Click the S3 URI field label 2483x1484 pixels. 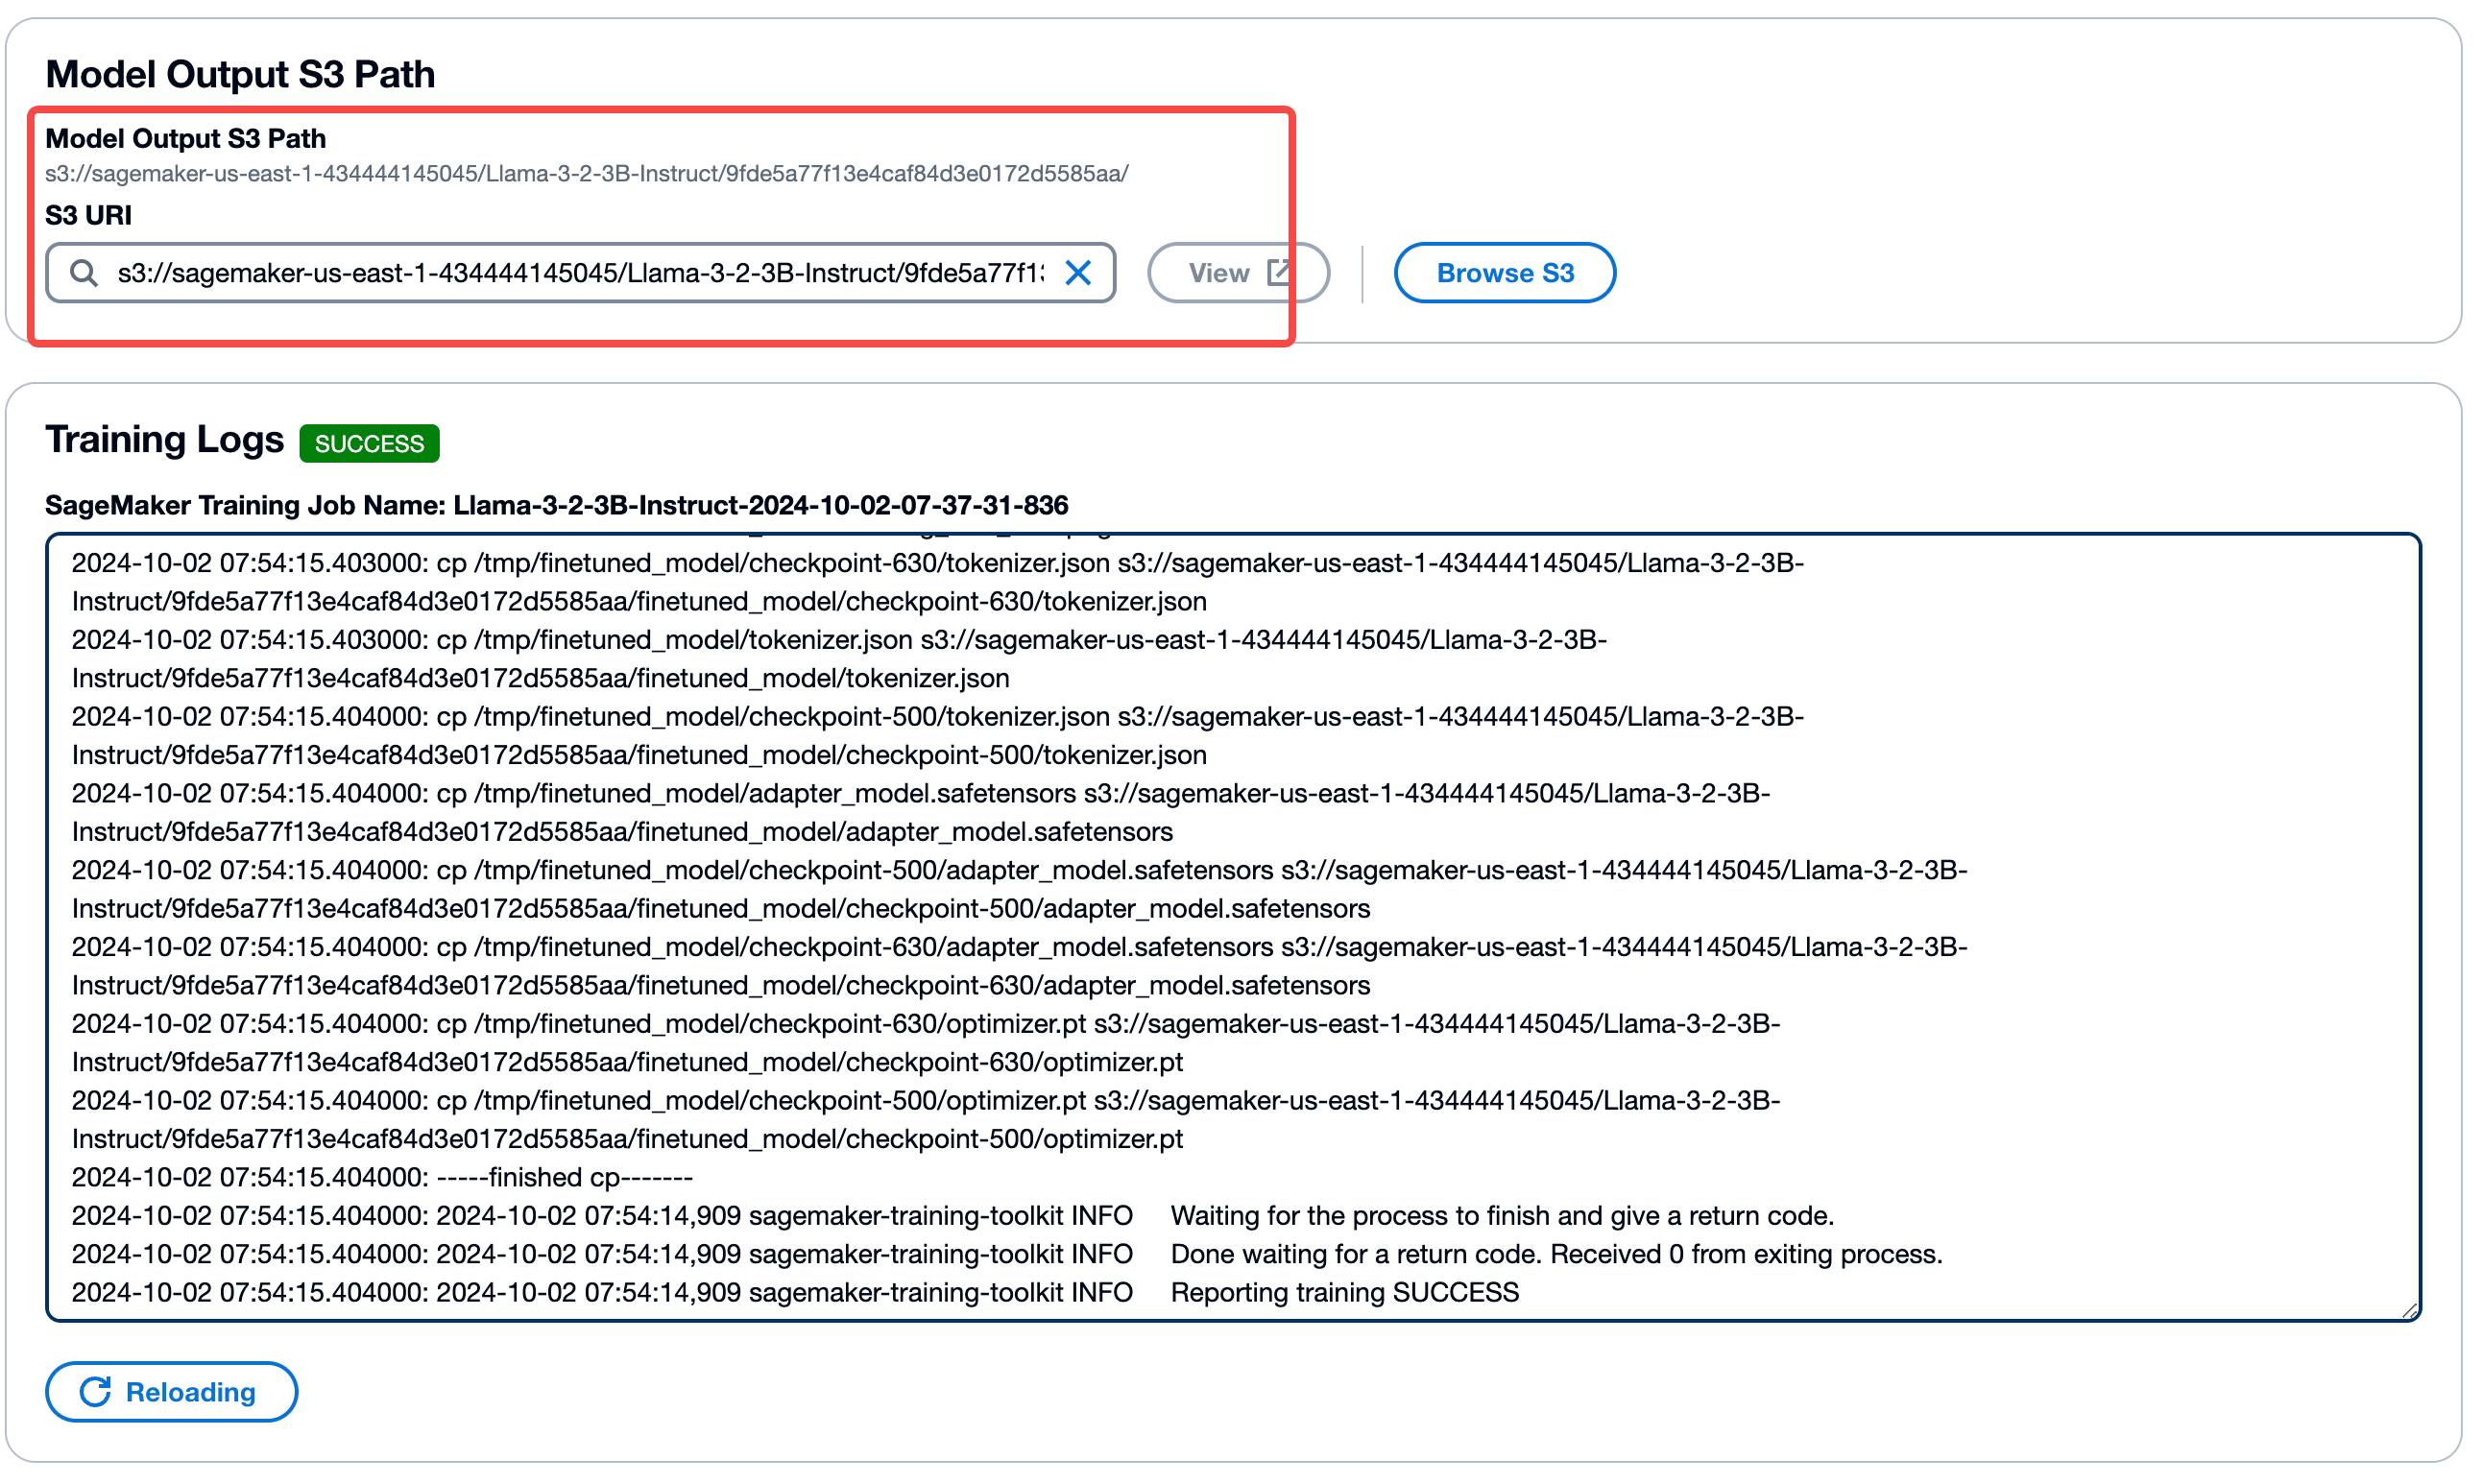point(88,215)
